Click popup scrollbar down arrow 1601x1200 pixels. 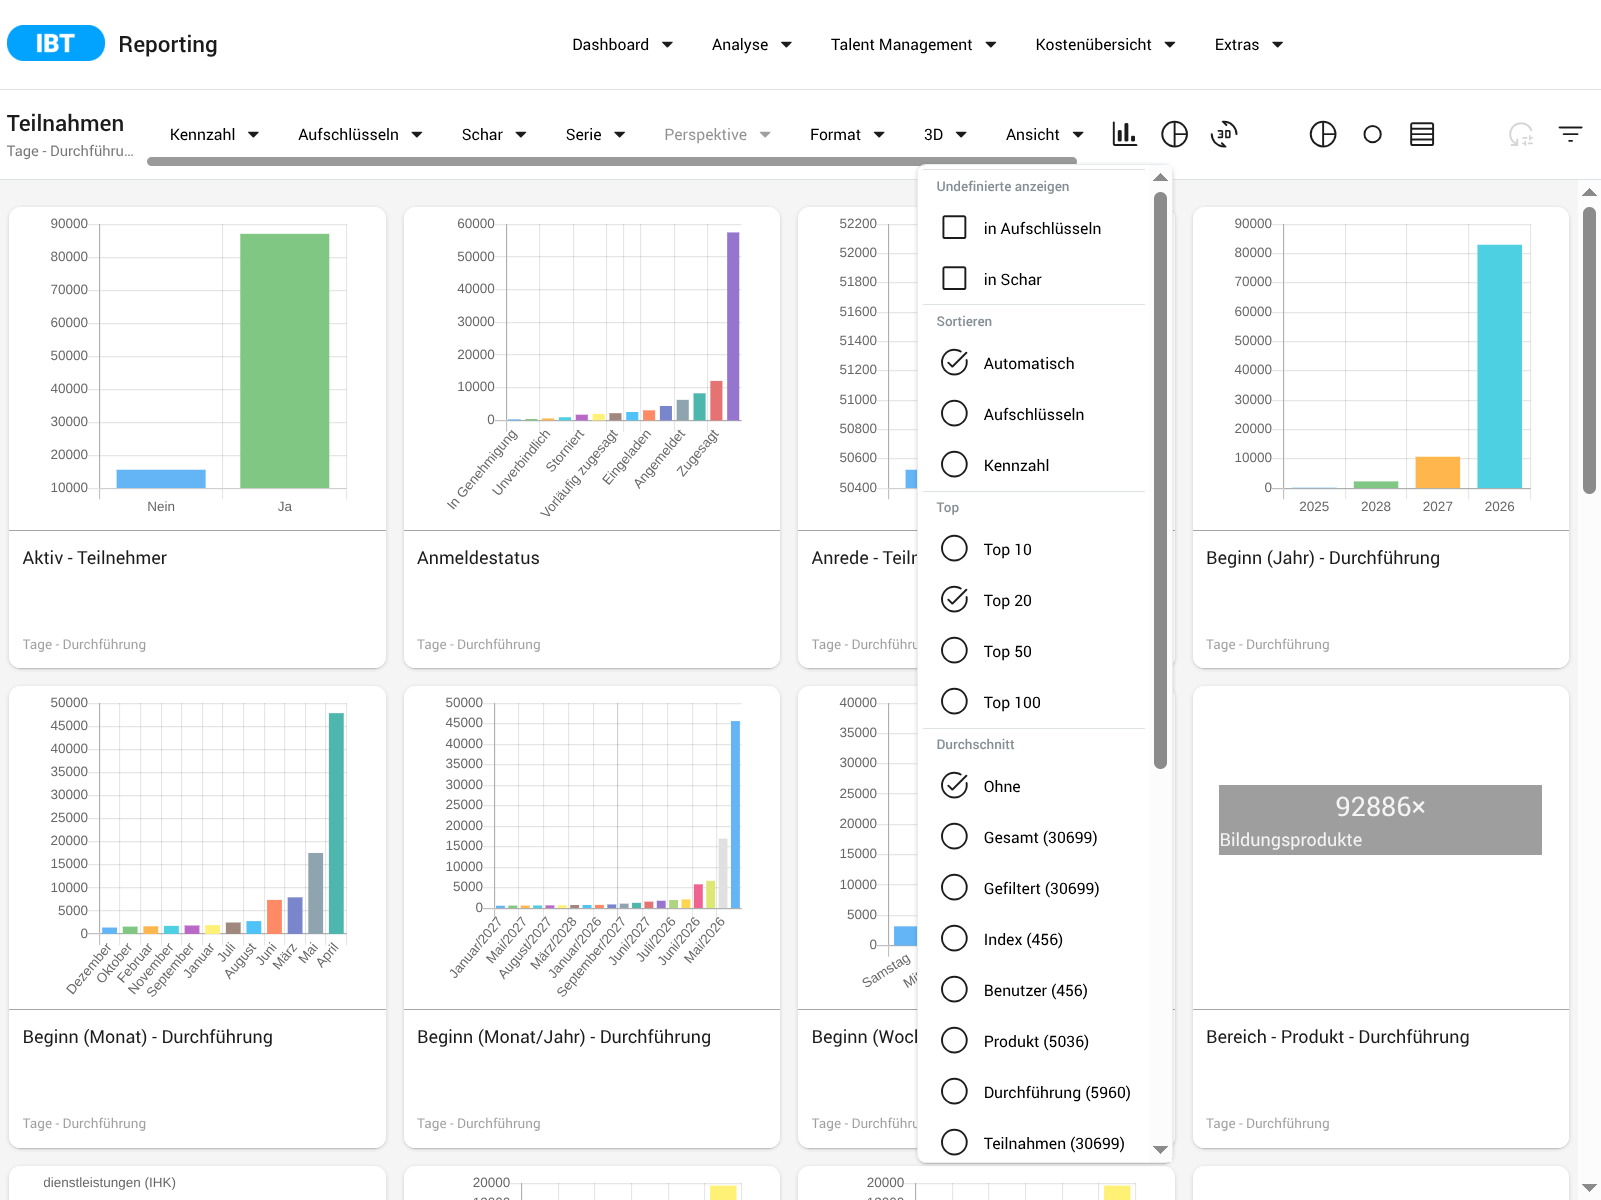point(1160,1150)
